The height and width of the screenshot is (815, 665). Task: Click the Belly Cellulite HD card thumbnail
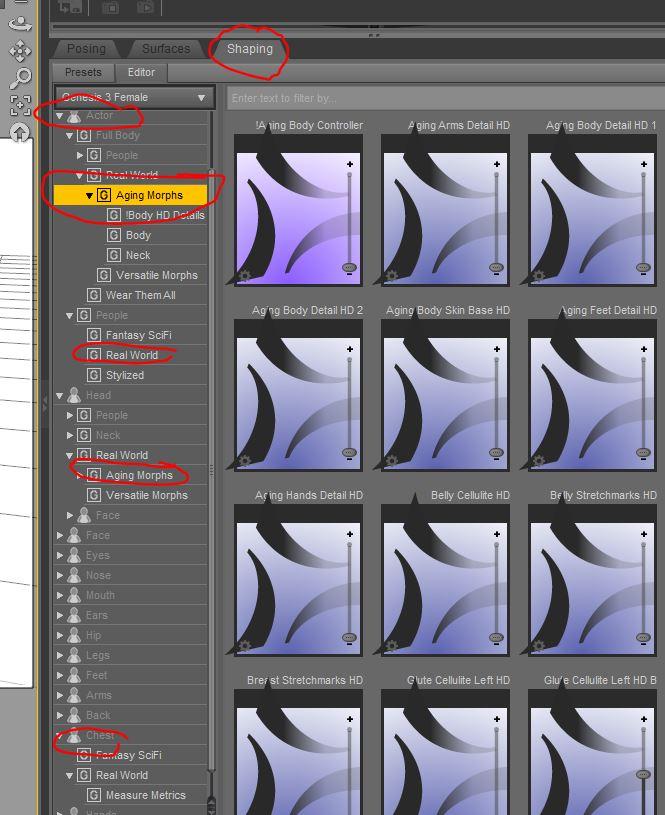(445, 580)
